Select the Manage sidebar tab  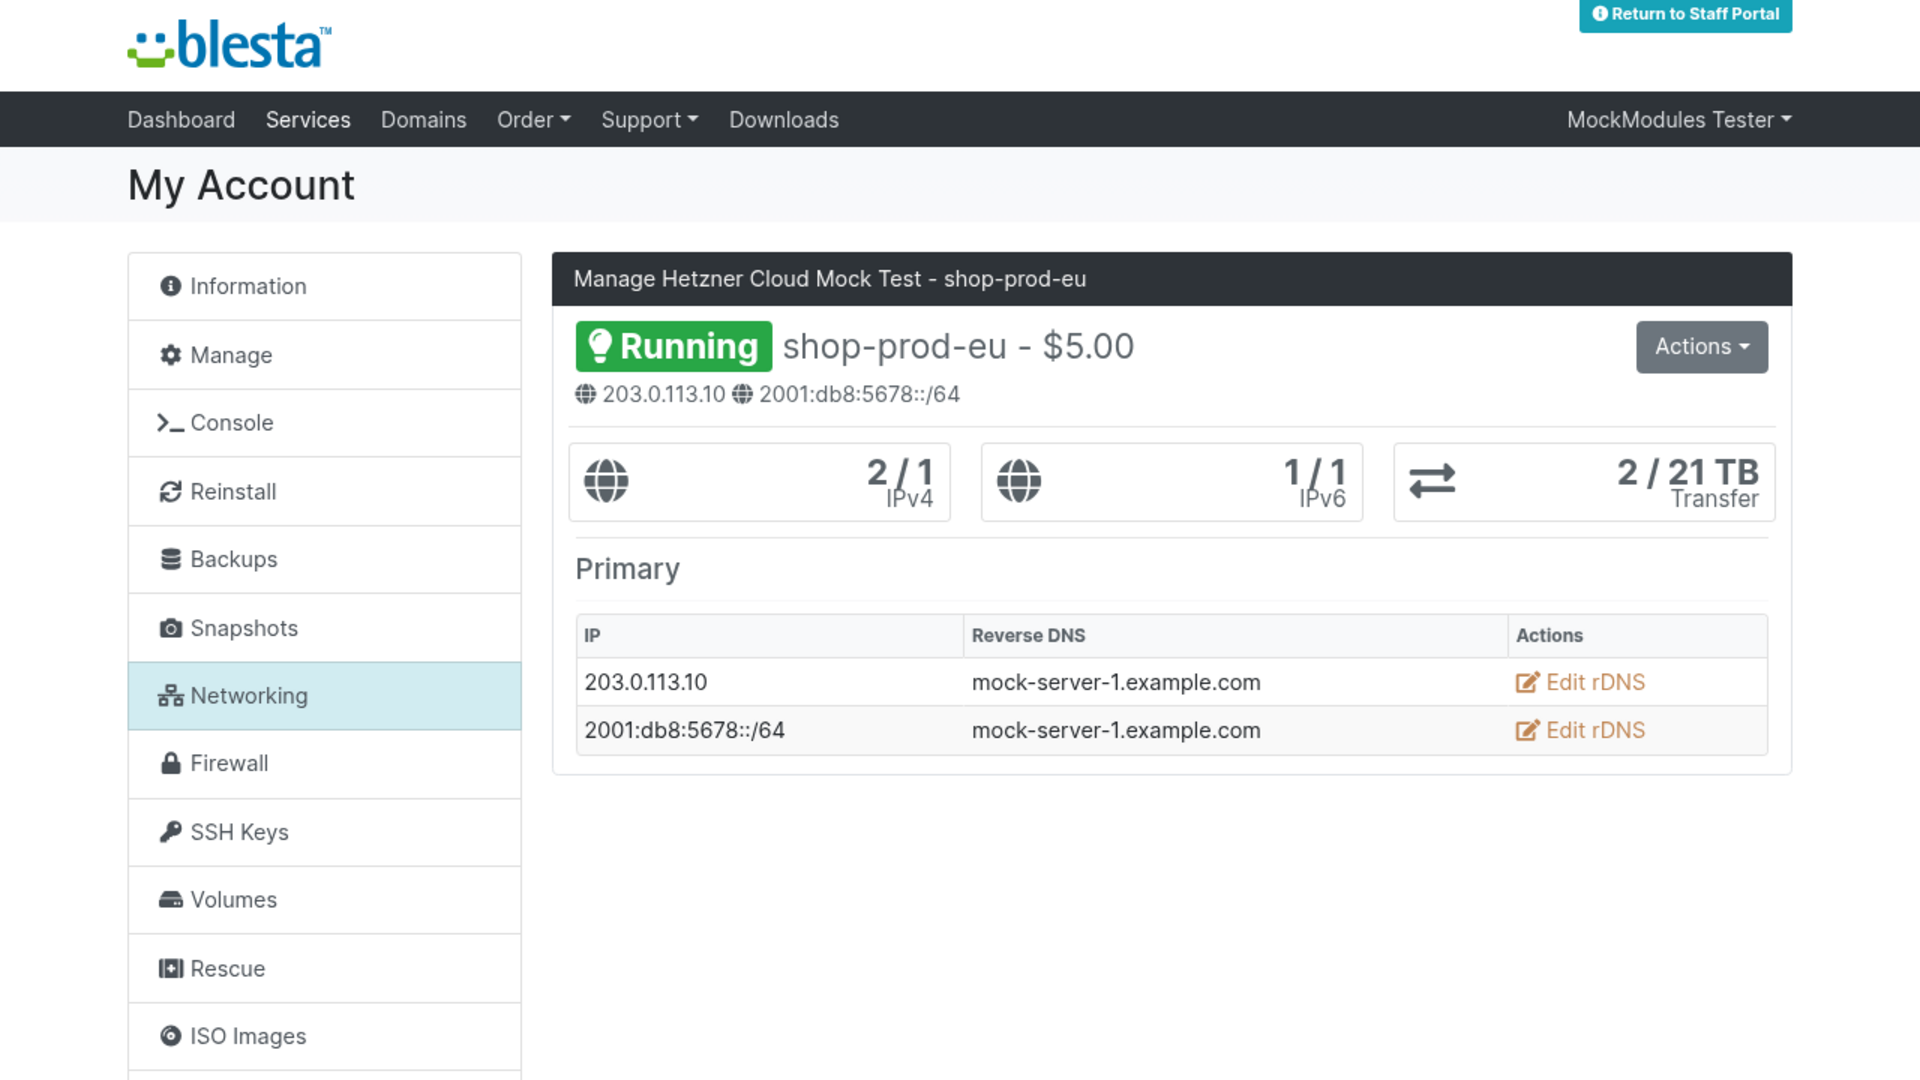325,355
